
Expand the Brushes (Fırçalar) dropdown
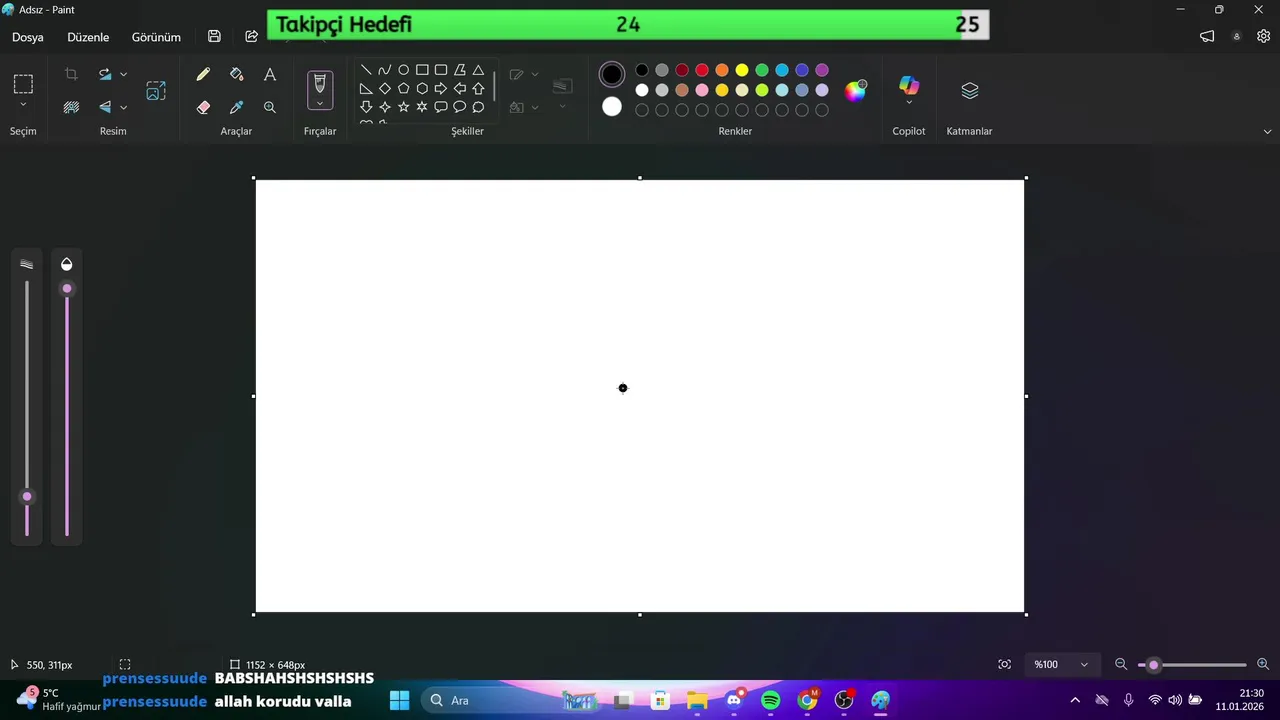[x=320, y=104]
